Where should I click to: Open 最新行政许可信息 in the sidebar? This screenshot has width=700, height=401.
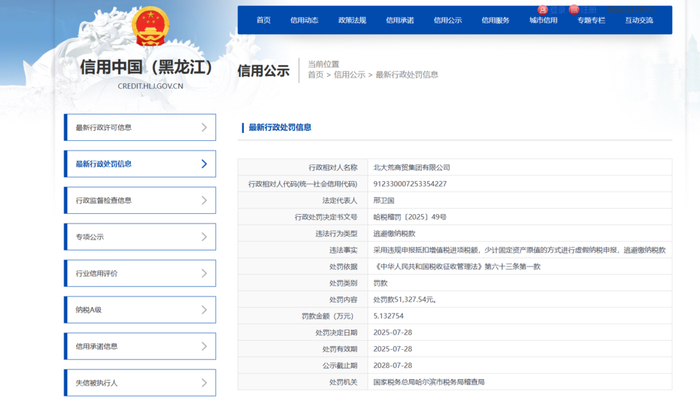tap(140, 127)
